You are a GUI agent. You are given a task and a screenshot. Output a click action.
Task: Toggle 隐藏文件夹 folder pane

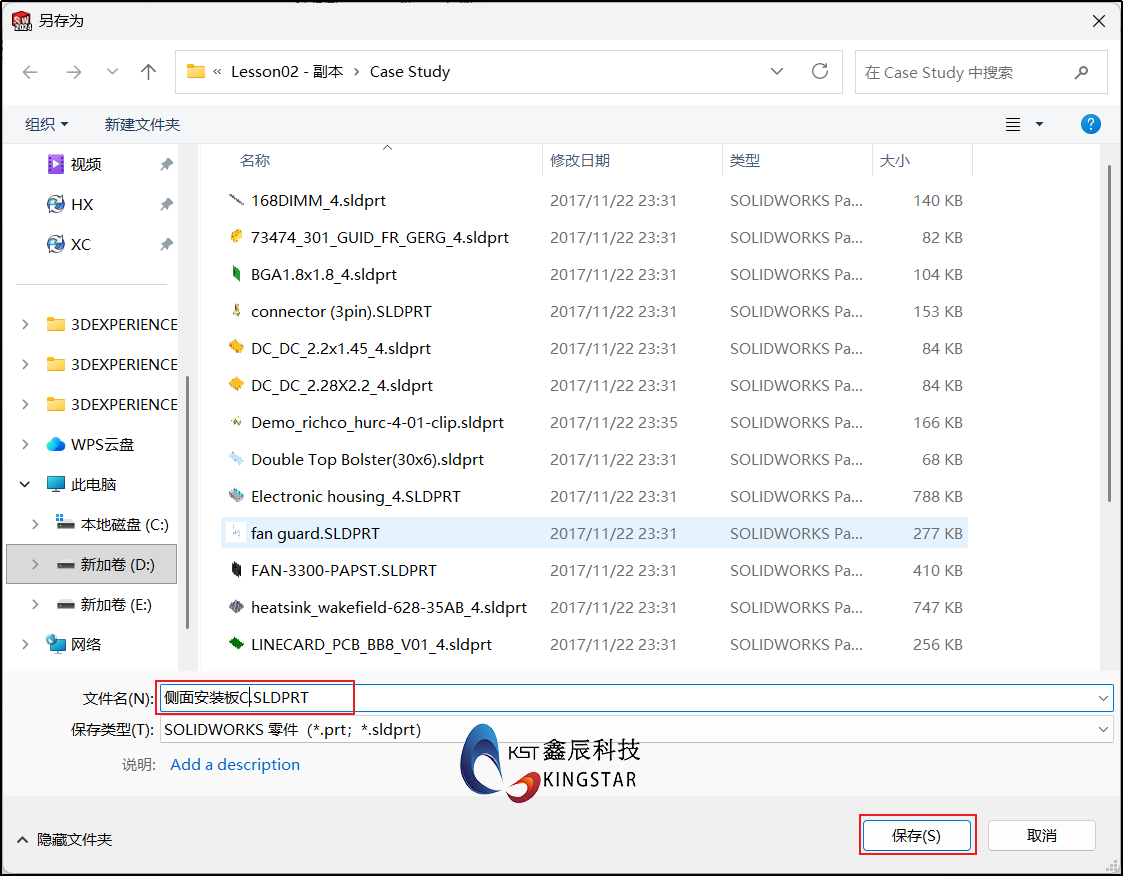[x=64, y=839]
